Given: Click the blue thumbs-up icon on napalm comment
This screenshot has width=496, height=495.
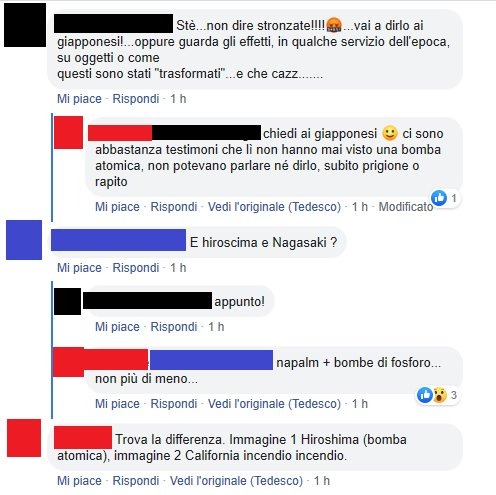Looking at the screenshot, I should [x=425, y=395].
